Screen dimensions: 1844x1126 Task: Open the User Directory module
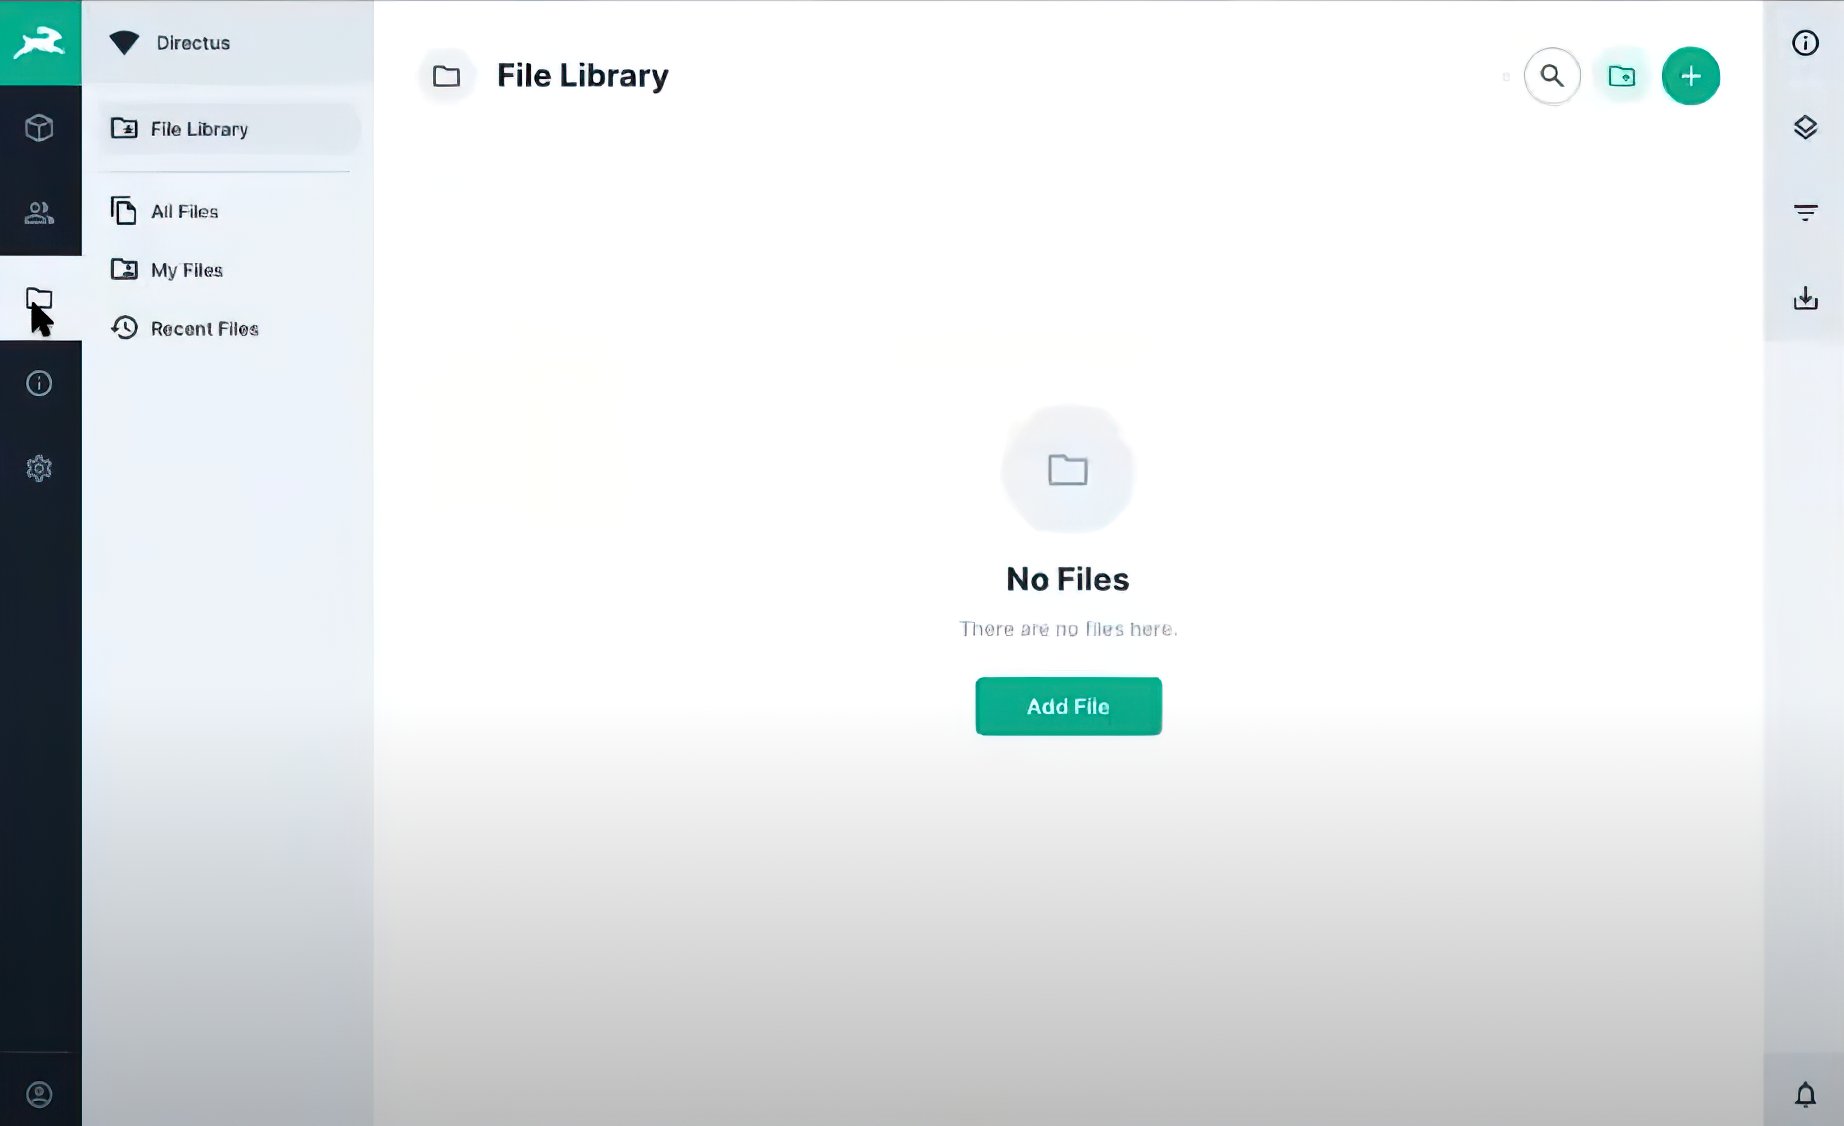pyautogui.click(x=39, y=213)
